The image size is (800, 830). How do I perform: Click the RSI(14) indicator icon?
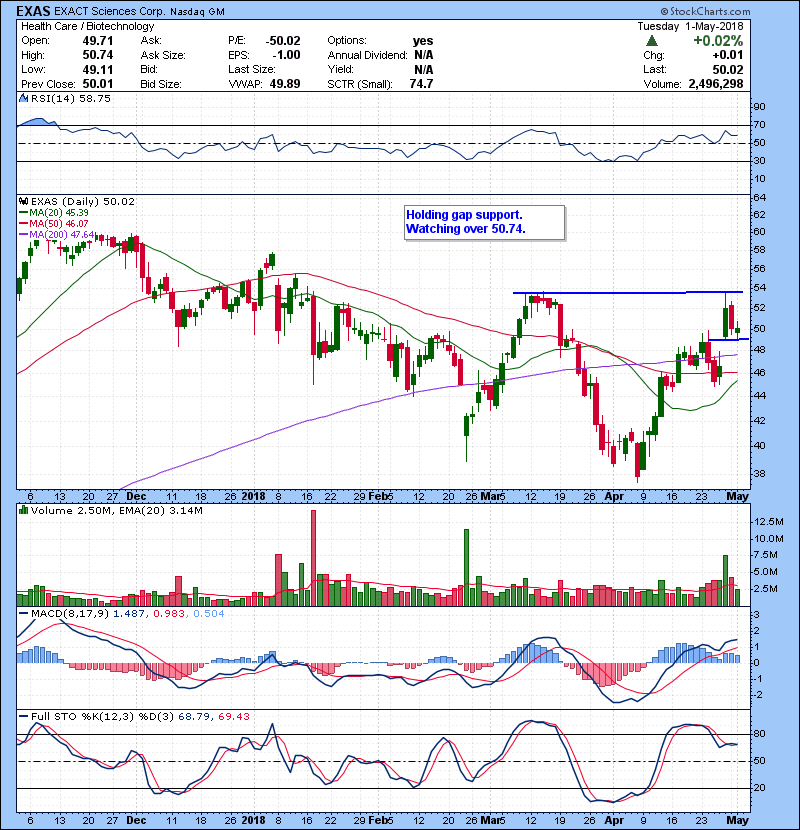[23, 98]
